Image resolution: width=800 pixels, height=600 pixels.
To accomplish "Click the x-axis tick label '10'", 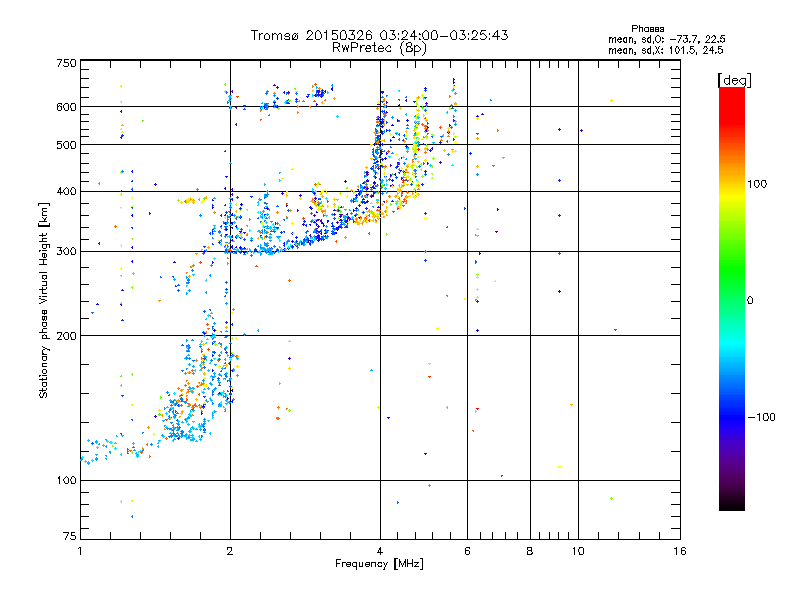I will 578,551.
